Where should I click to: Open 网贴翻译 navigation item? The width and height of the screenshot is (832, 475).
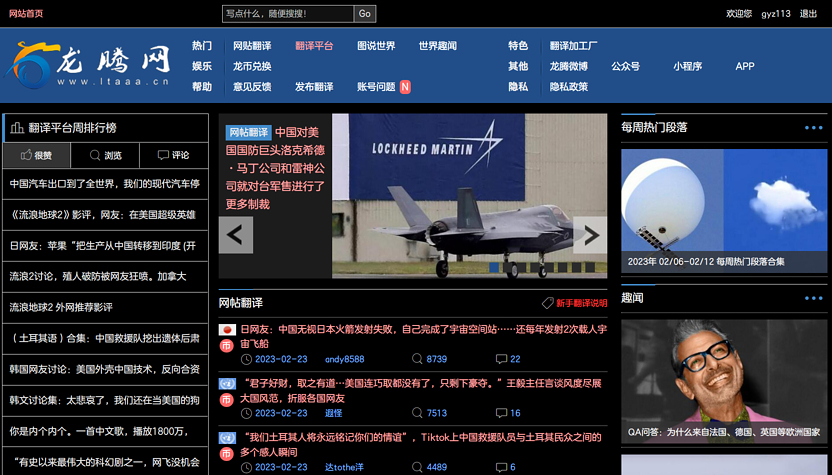click(x=252, y=46)
